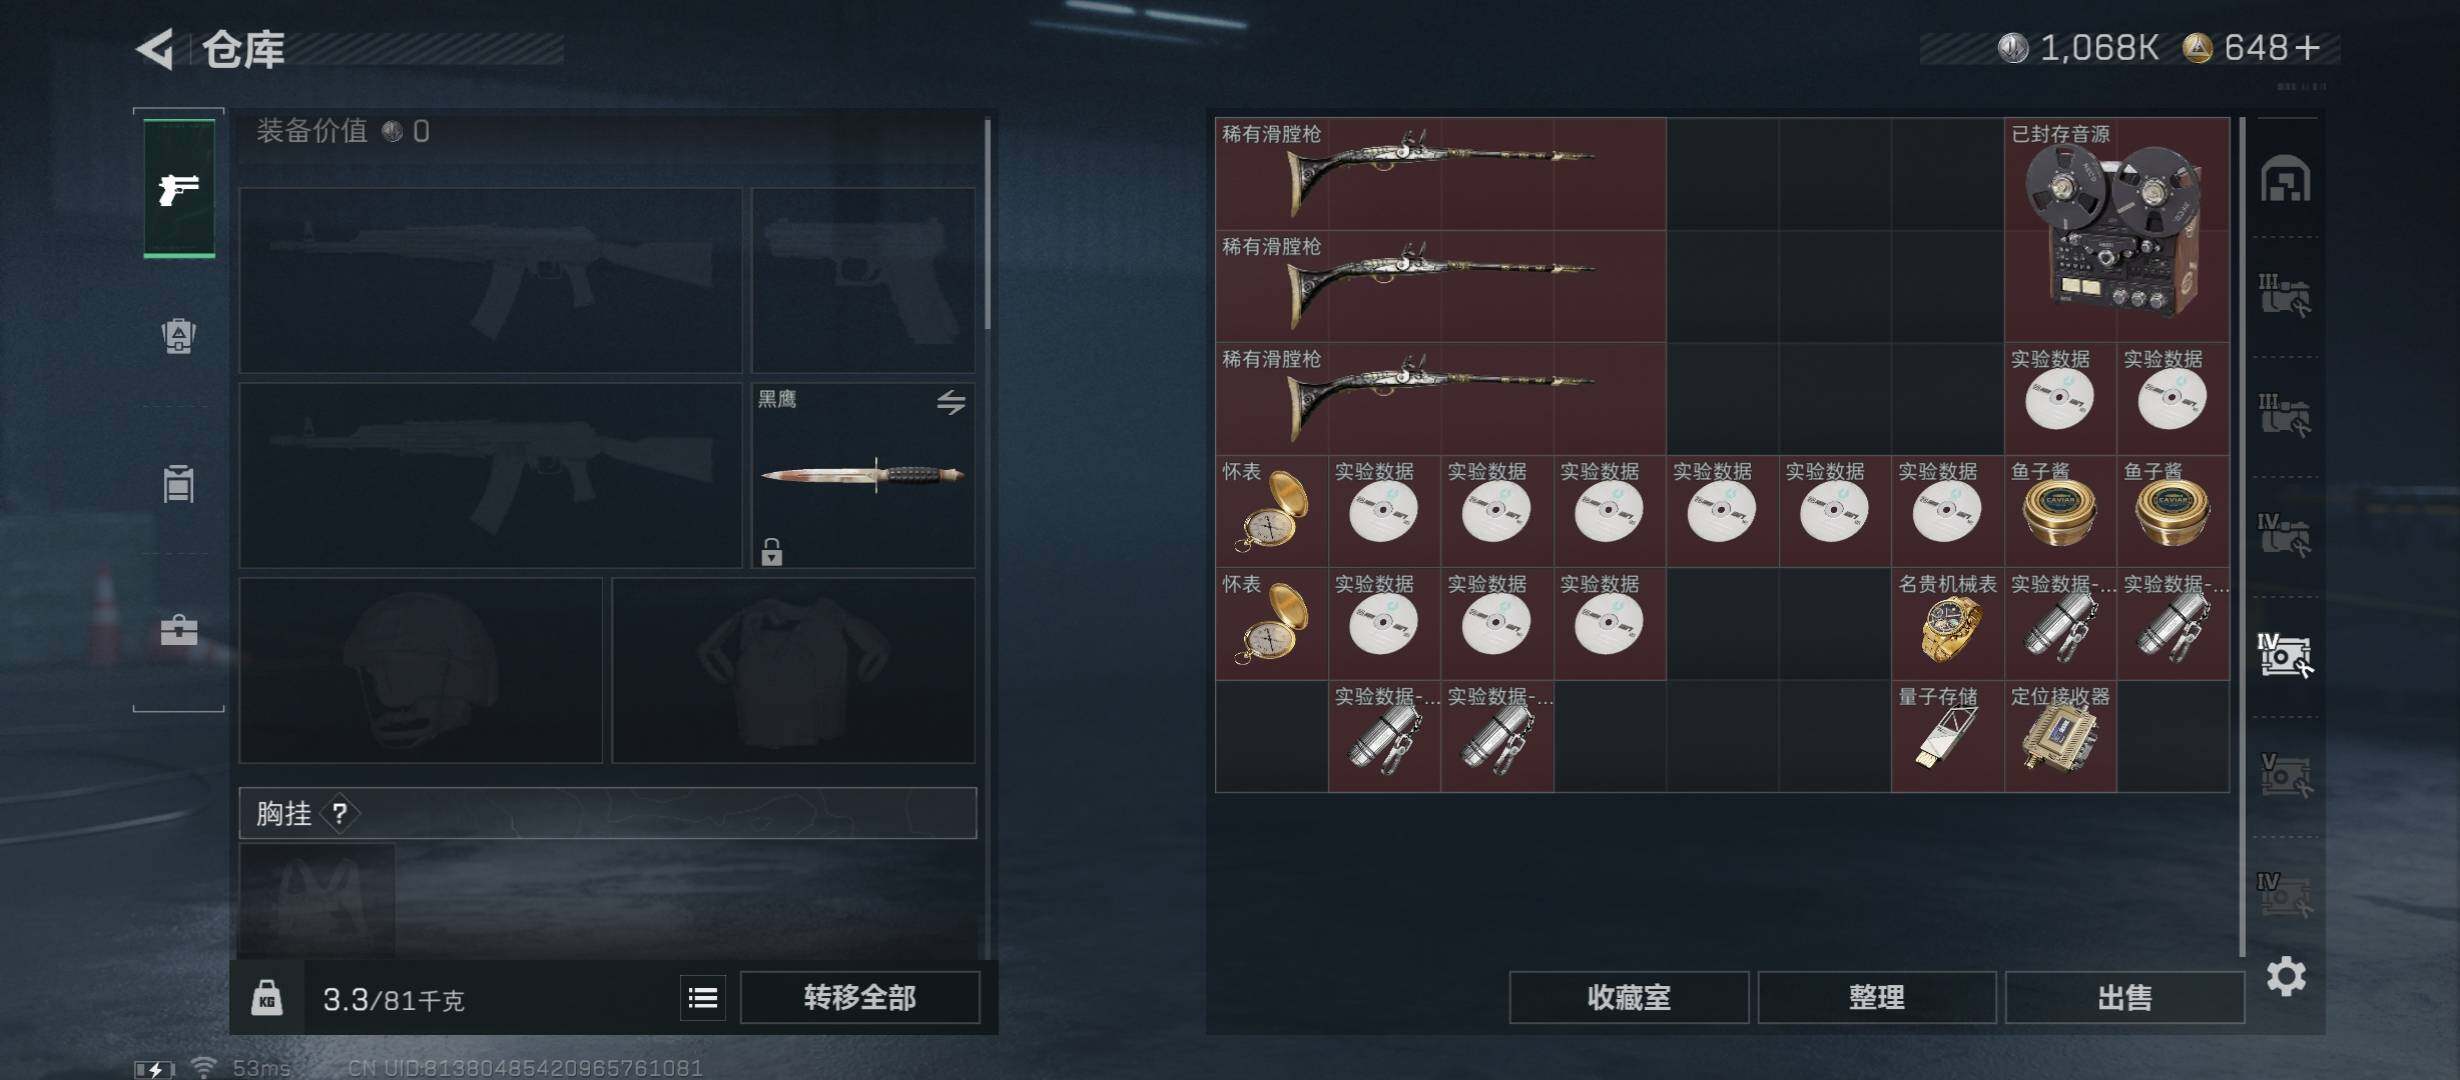Toggle the lock icon under the knife

pos(771,551)
